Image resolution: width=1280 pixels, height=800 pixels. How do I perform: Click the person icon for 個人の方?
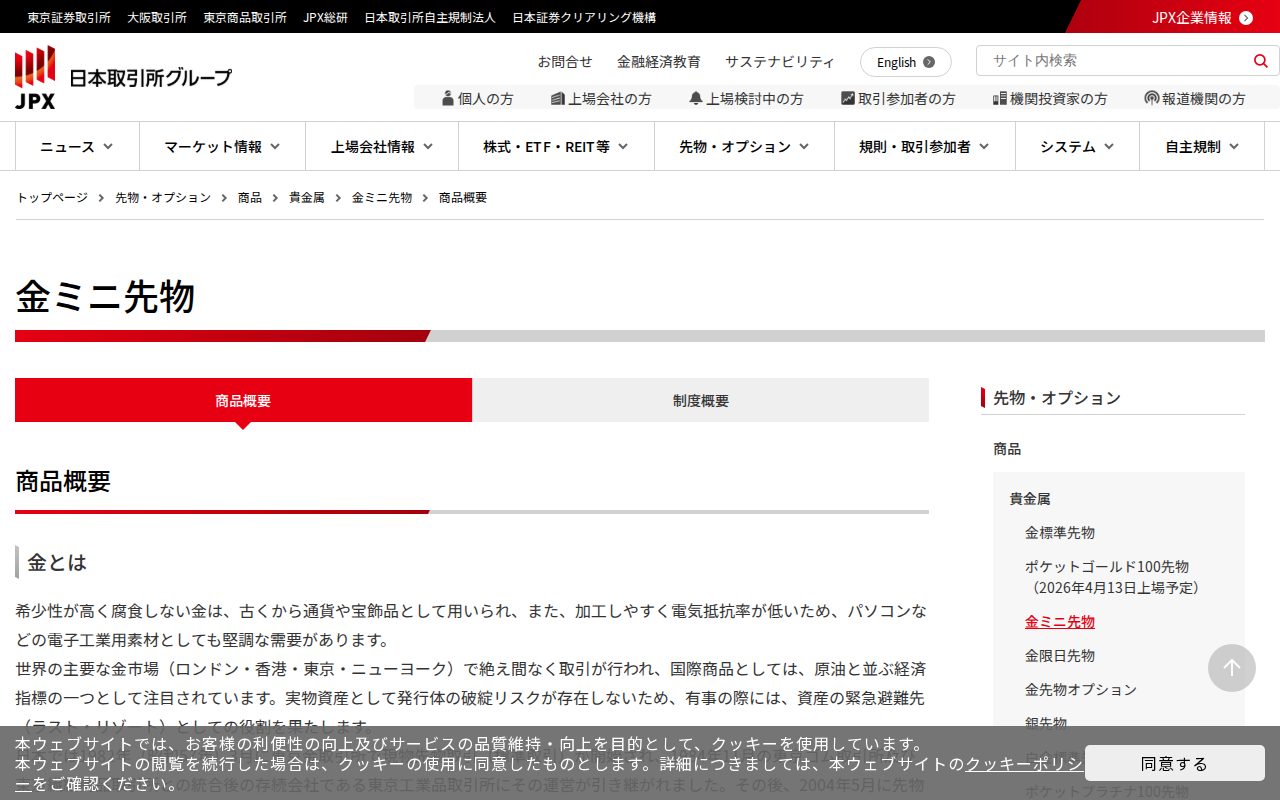(448, 98)
